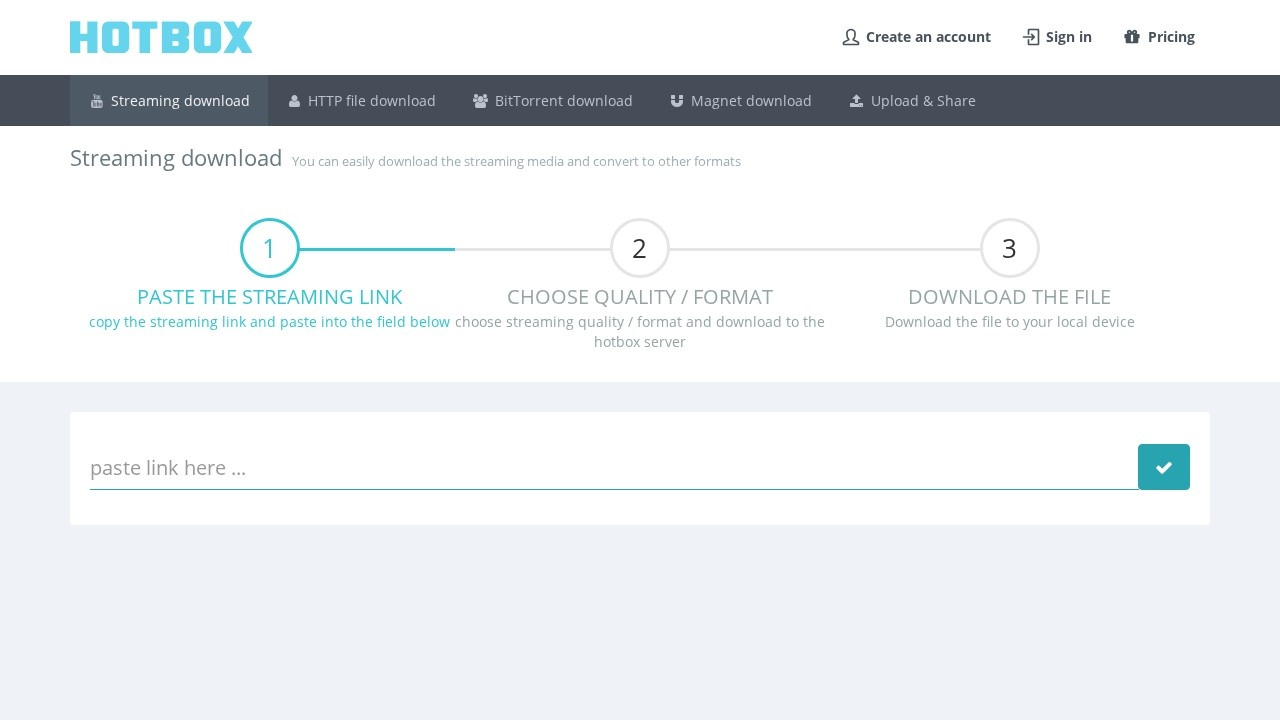Click the user icon beside Create an account
This screenshot has height=720, width=1280.
851,37
